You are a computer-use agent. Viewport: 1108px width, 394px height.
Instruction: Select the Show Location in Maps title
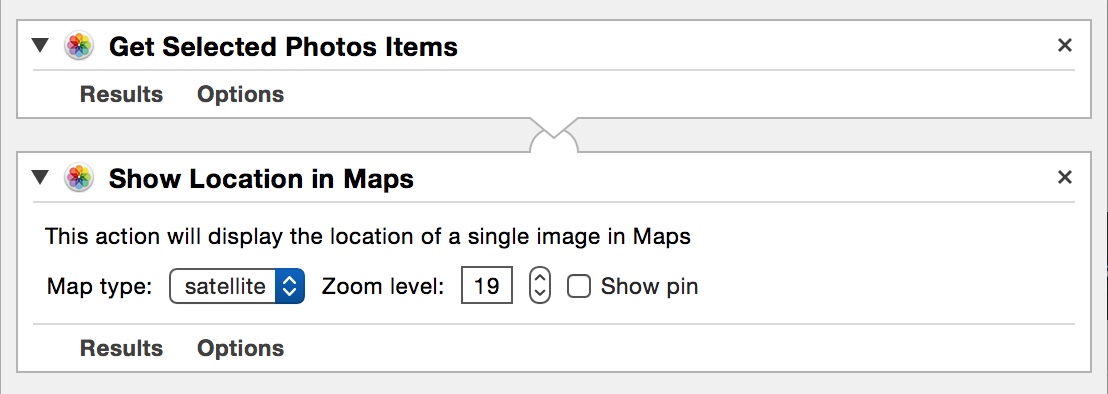[261, 179]
